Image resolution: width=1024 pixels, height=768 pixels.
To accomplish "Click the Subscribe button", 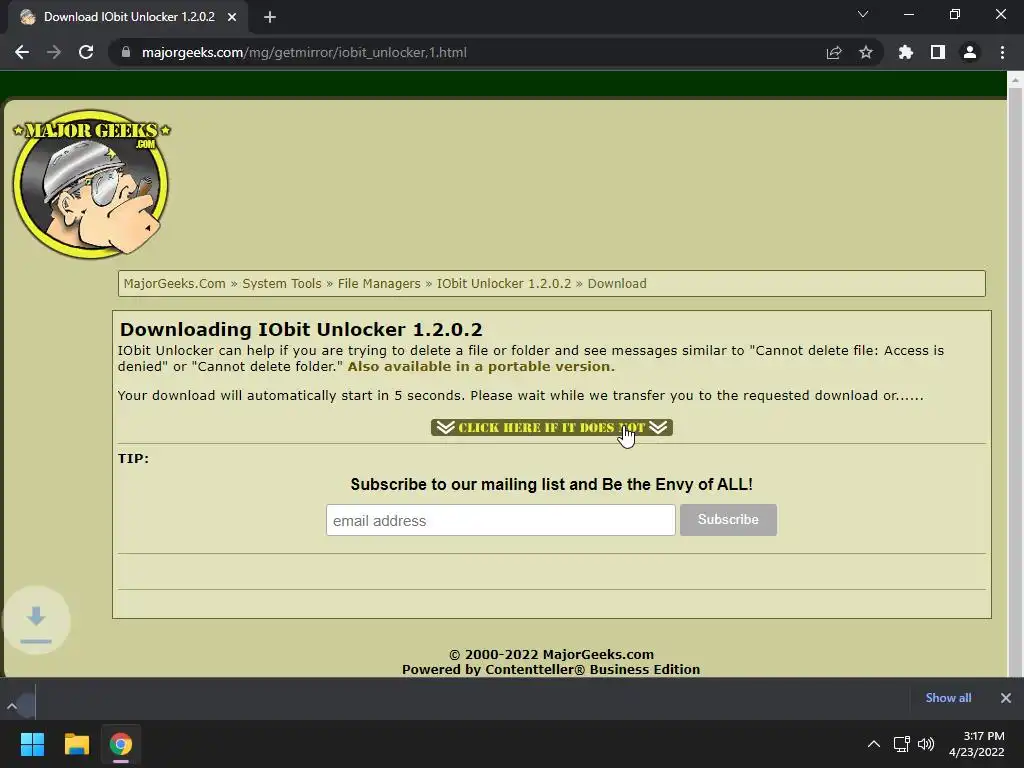I will tap(728, 520).
